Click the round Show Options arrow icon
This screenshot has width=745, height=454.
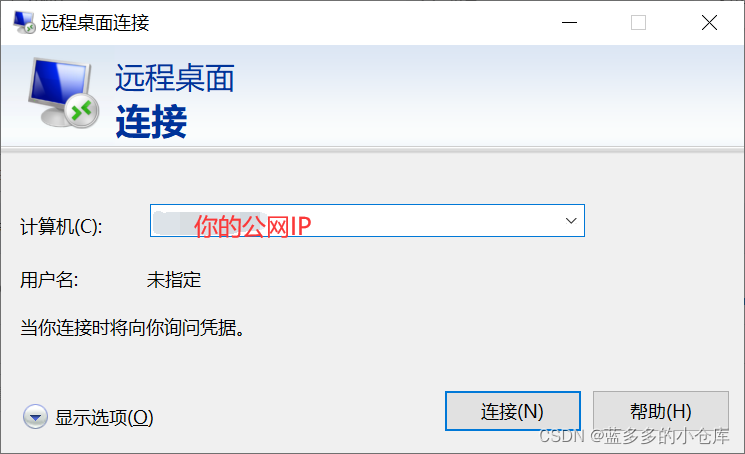click(x=35, y=417)
